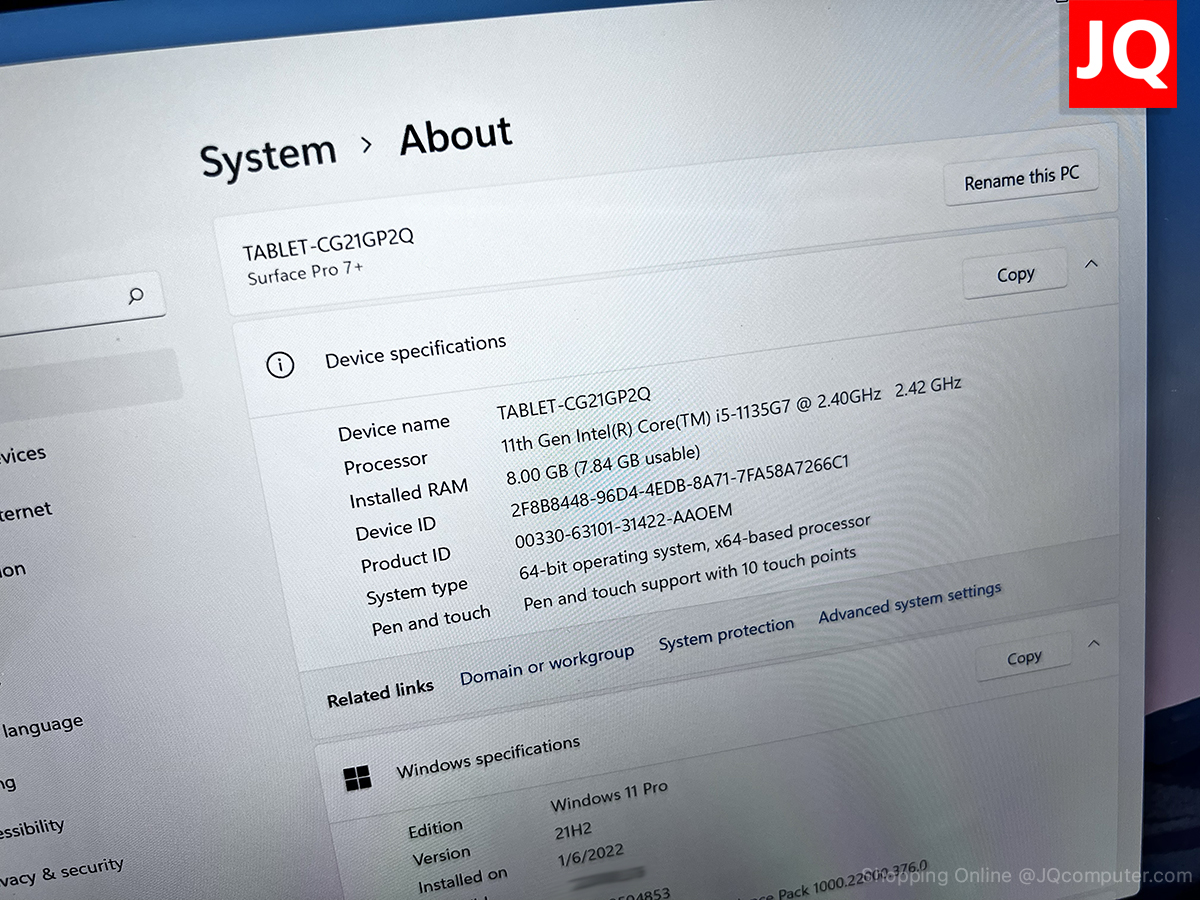Image resolution: width=1200 pixels, height=900 pixels.
Task: Open the System protection link
Action: [x=726, y=634]
